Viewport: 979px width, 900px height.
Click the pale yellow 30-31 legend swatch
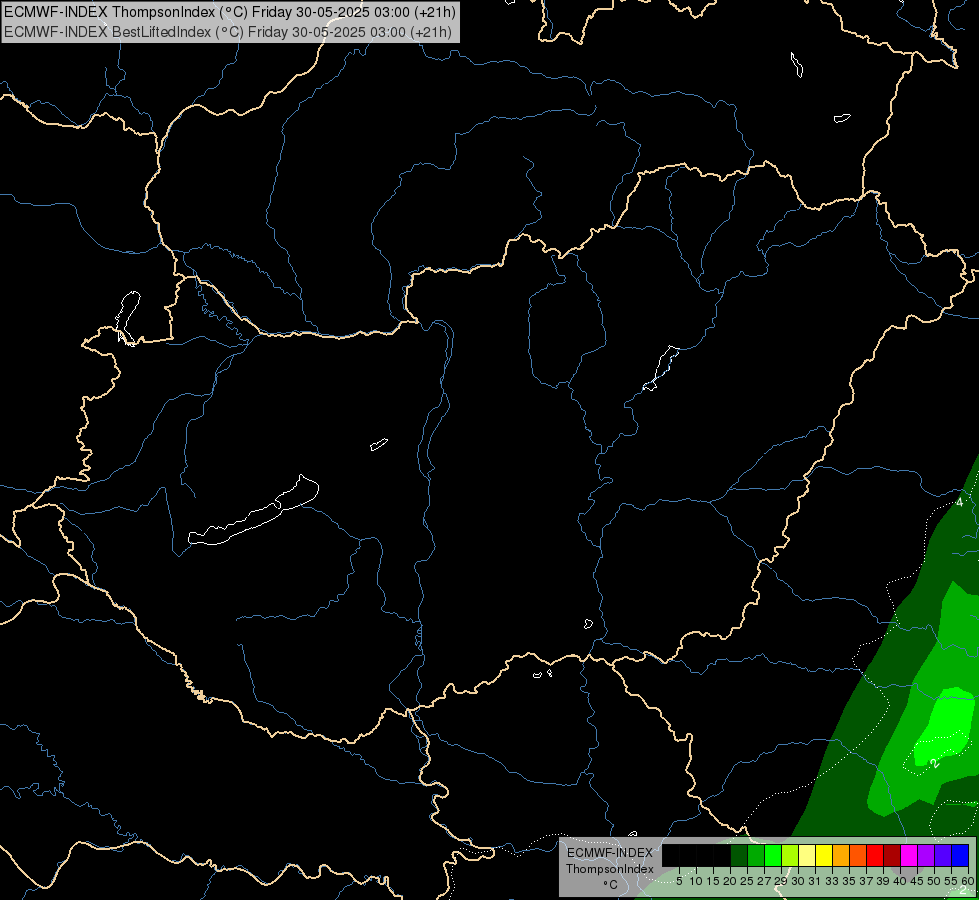pos(807,855)
